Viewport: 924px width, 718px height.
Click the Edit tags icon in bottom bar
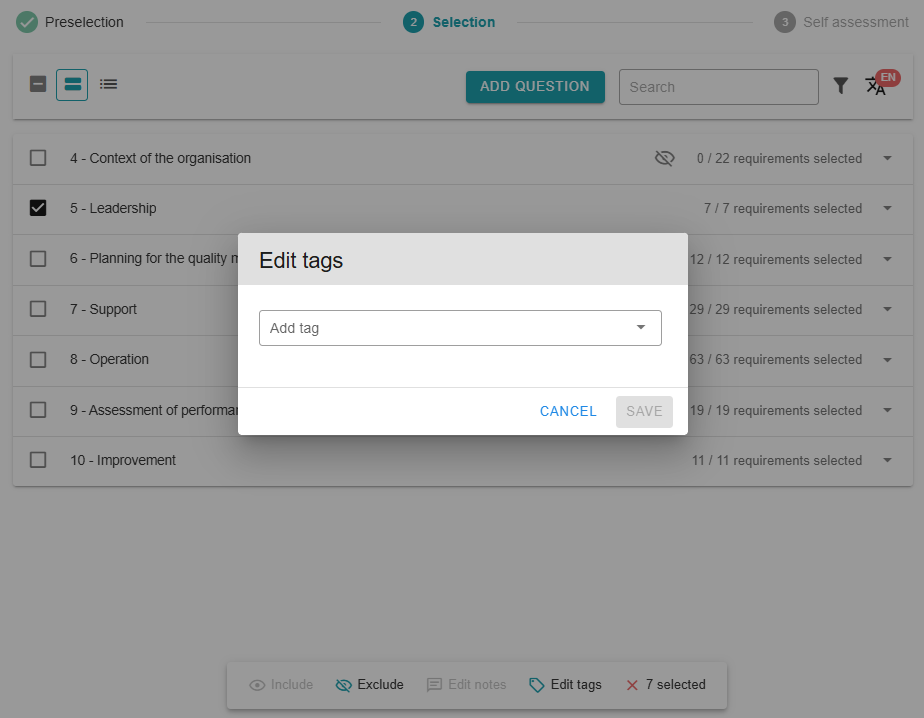coord(537,685)
